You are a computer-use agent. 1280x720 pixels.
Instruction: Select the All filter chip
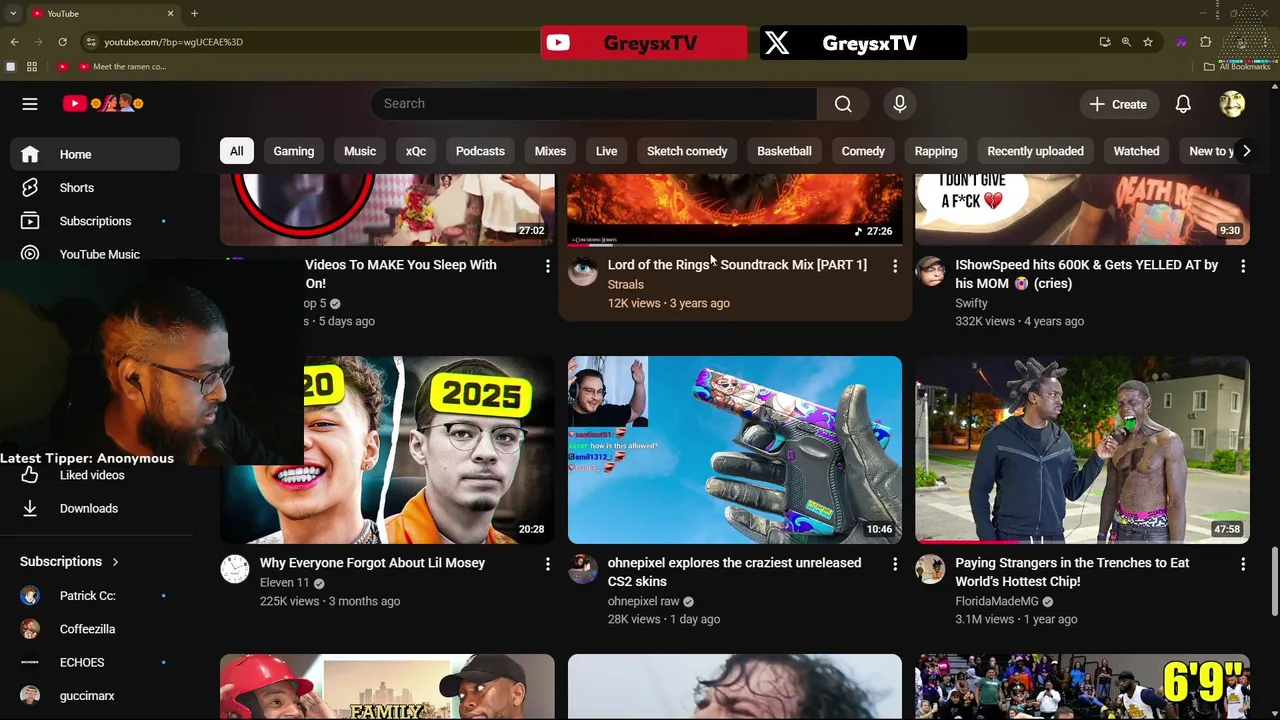pos(237,151)
